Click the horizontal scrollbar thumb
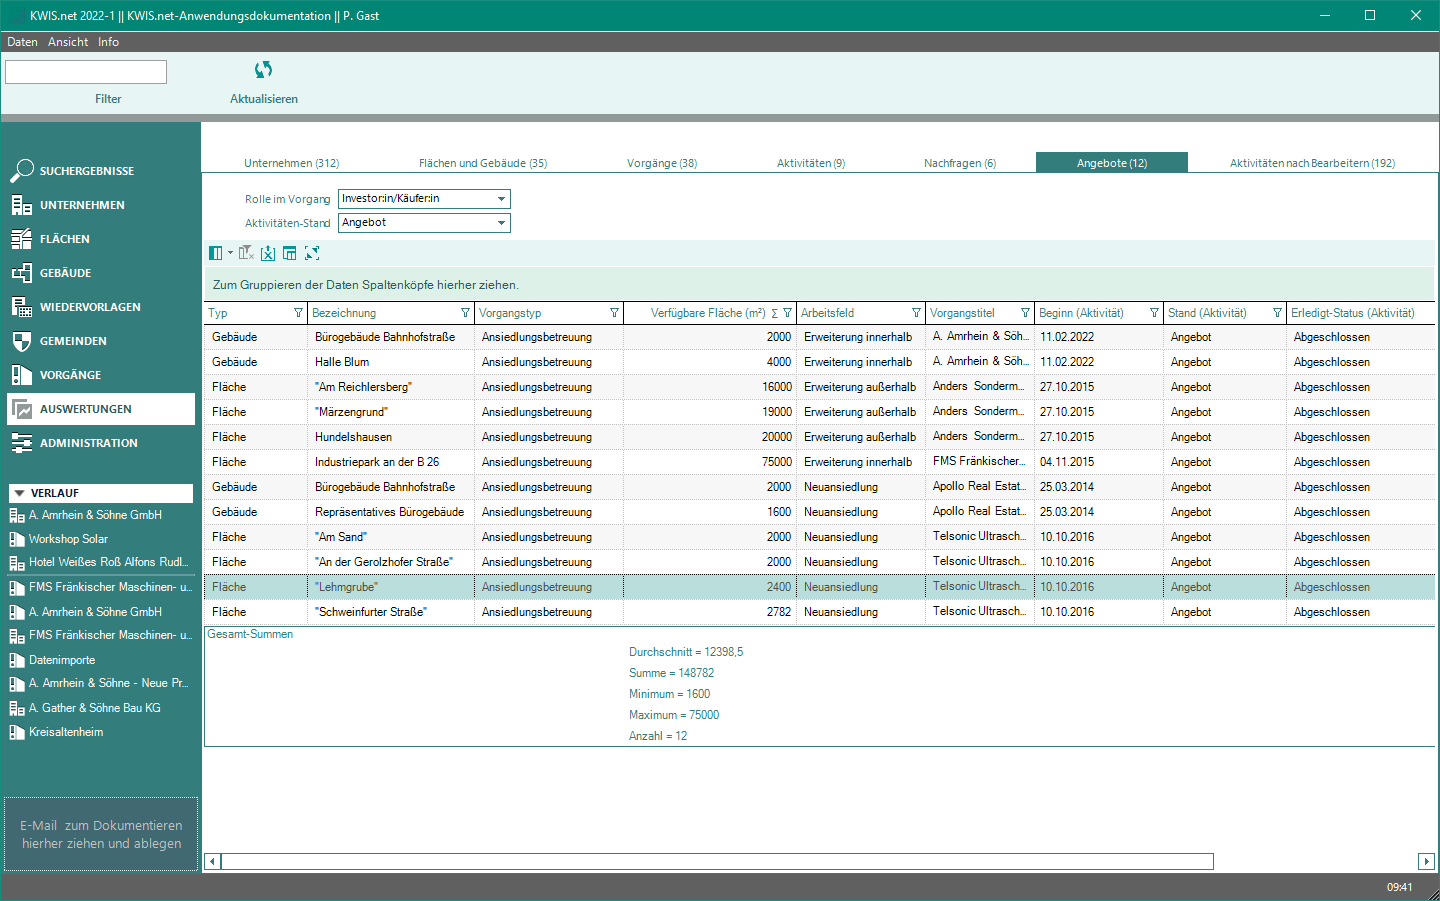The image size is (1440, 901). (717, 861)
